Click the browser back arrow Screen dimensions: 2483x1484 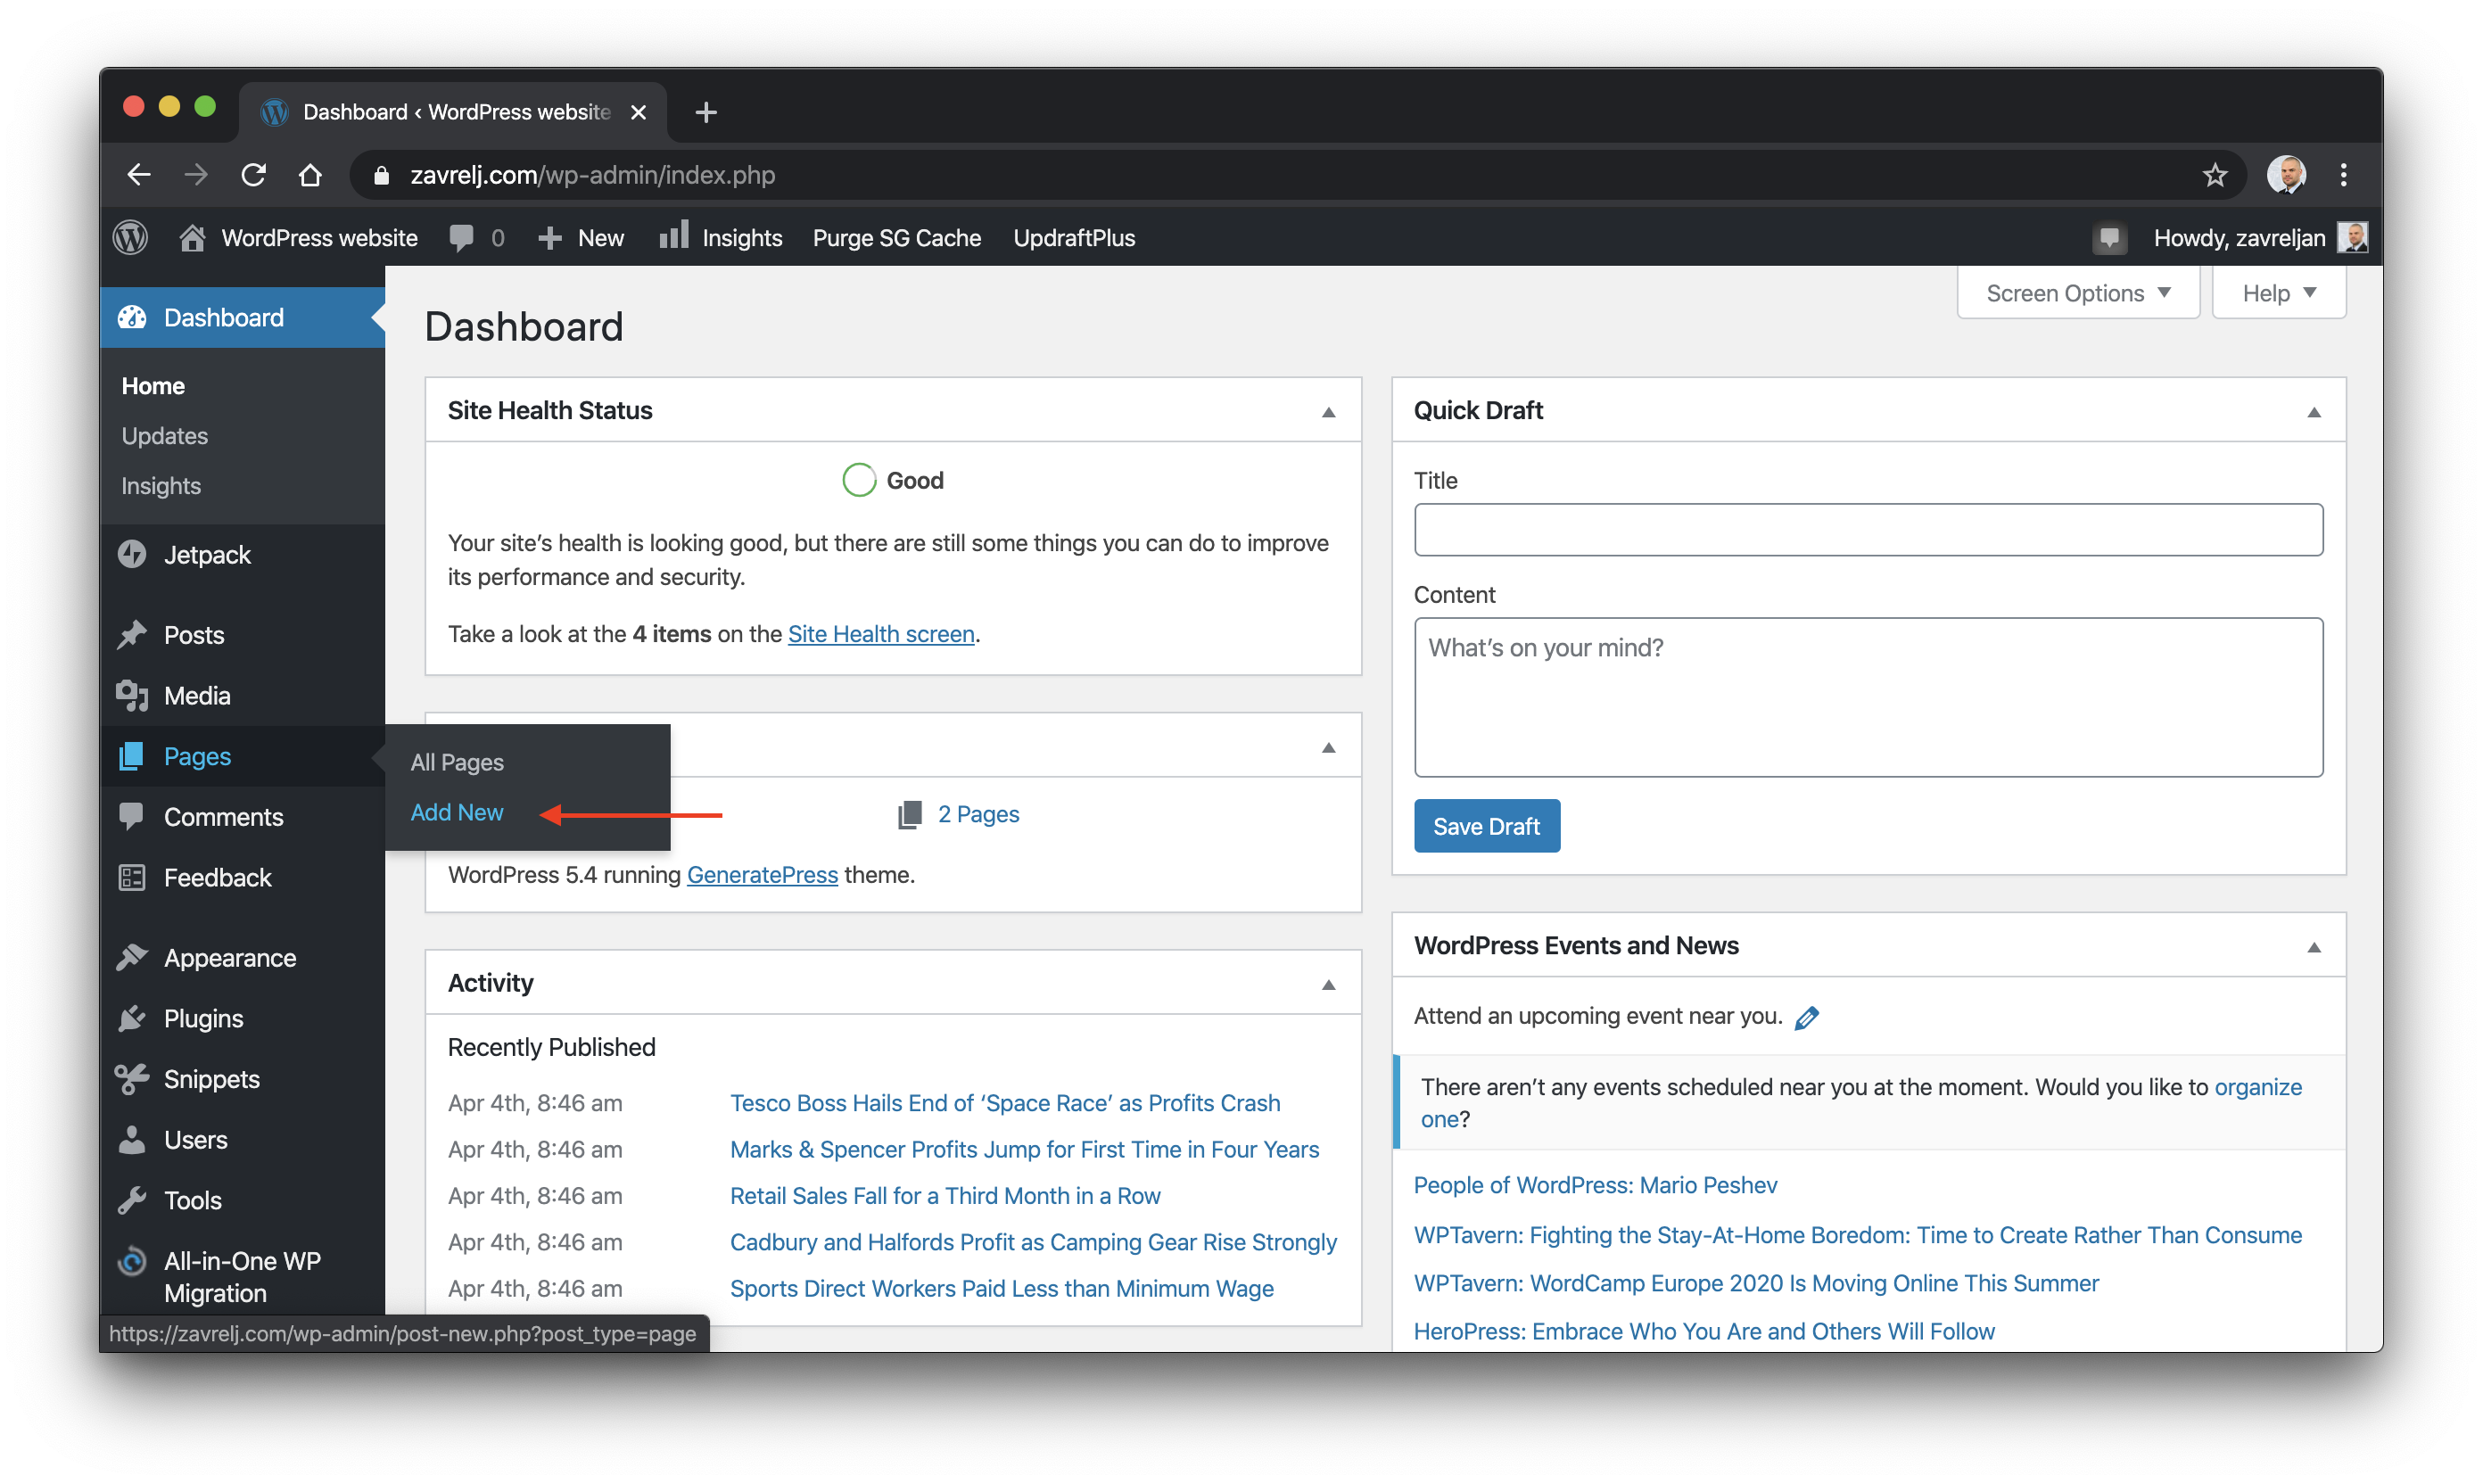(139, 175)
